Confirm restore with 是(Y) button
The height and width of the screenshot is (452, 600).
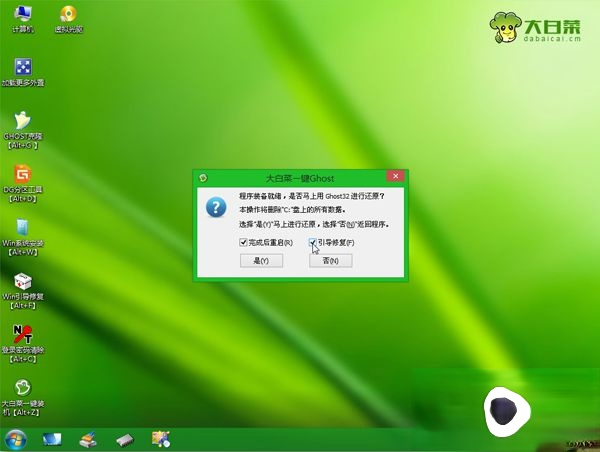tap(261, 261)
